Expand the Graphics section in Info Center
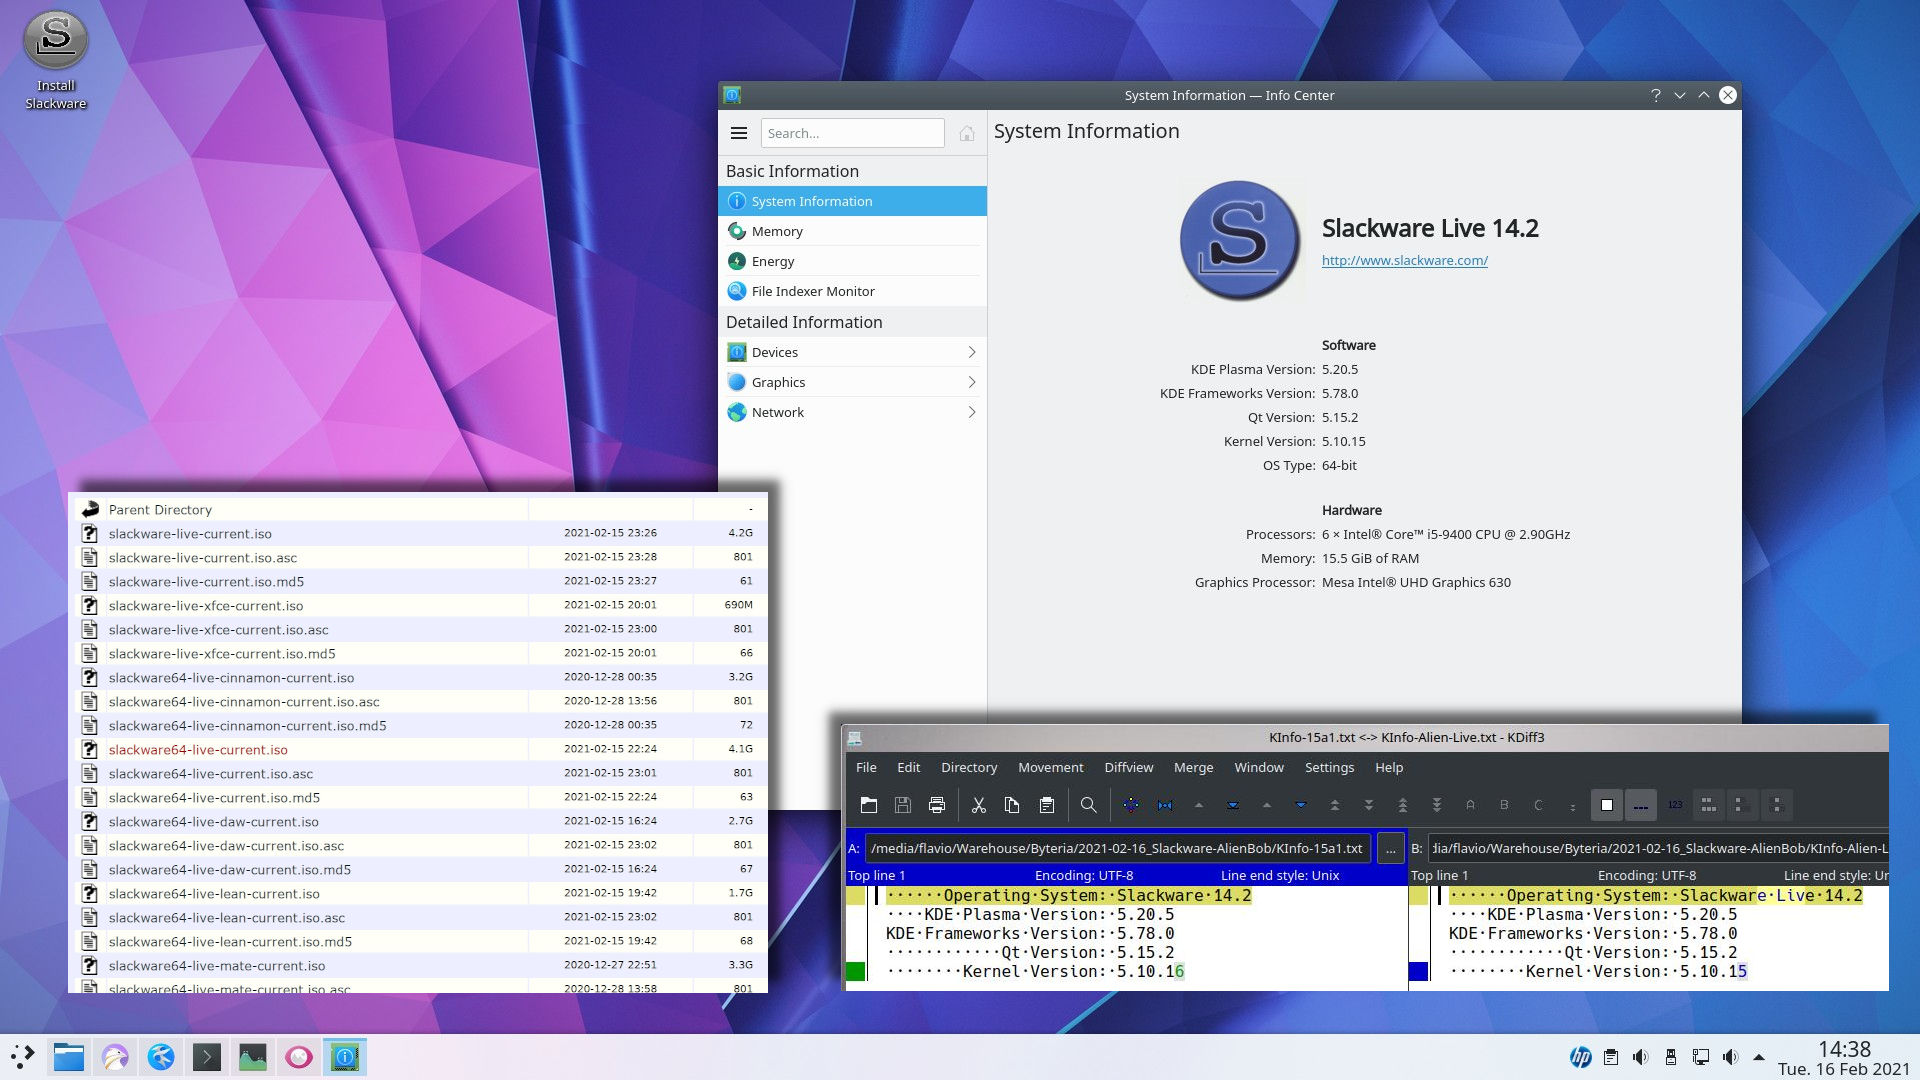The width and height of the screenshot is (1920, 1080). click(x=970, y=382)
